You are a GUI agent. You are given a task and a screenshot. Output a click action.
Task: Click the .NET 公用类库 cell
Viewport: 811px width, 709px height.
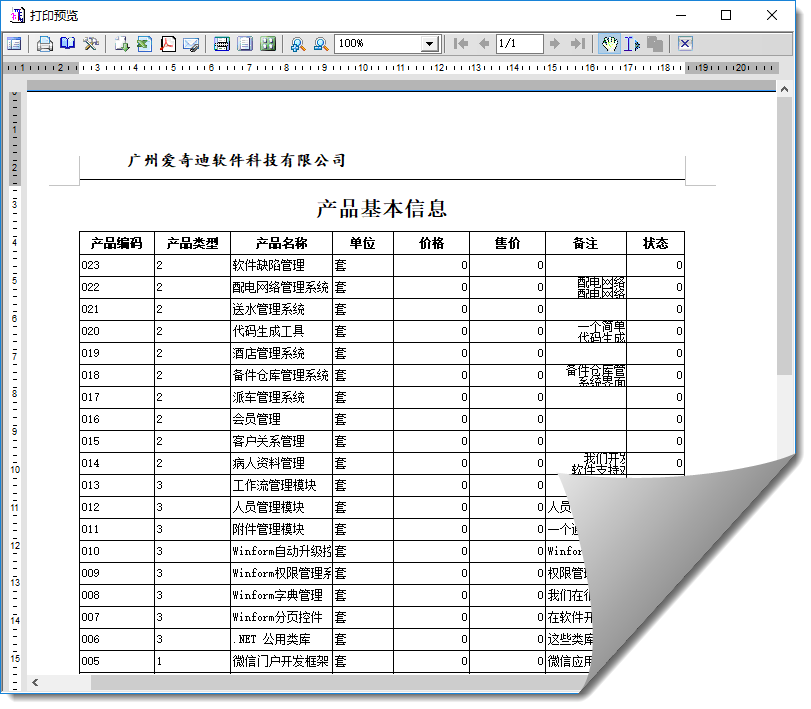[281, 639]
